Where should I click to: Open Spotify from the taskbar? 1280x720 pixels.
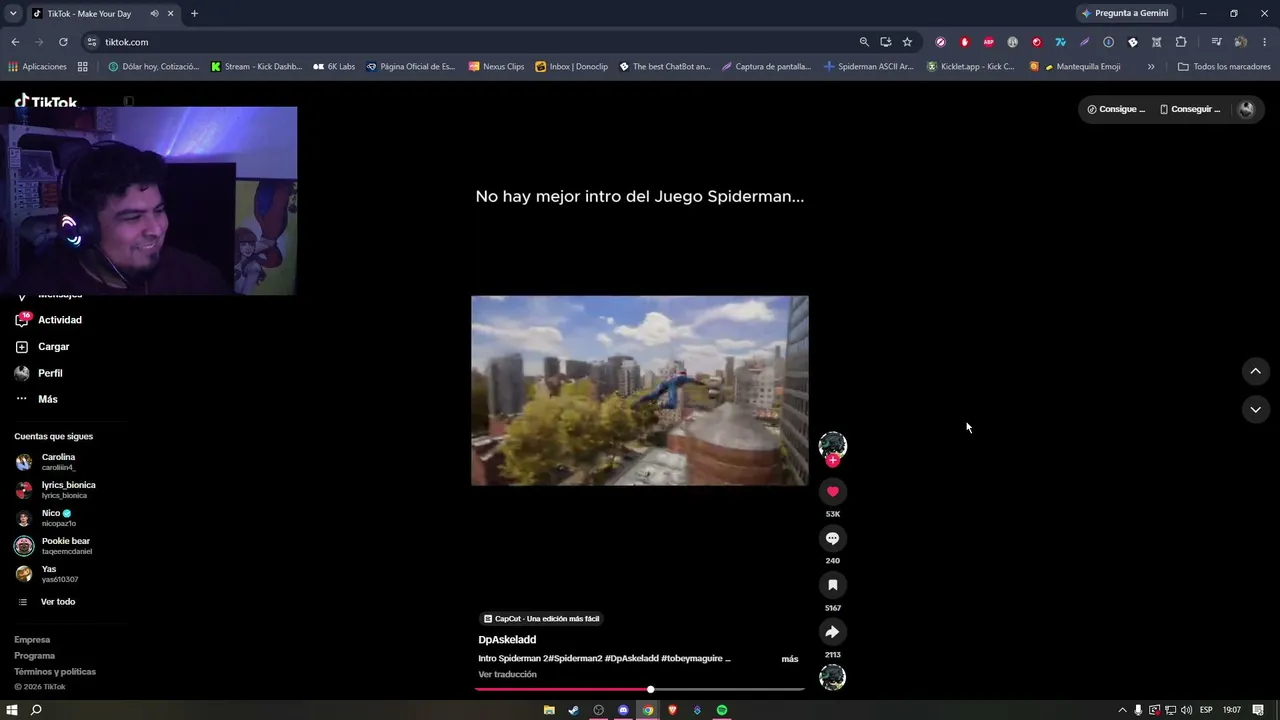click(x=722, y=710)
